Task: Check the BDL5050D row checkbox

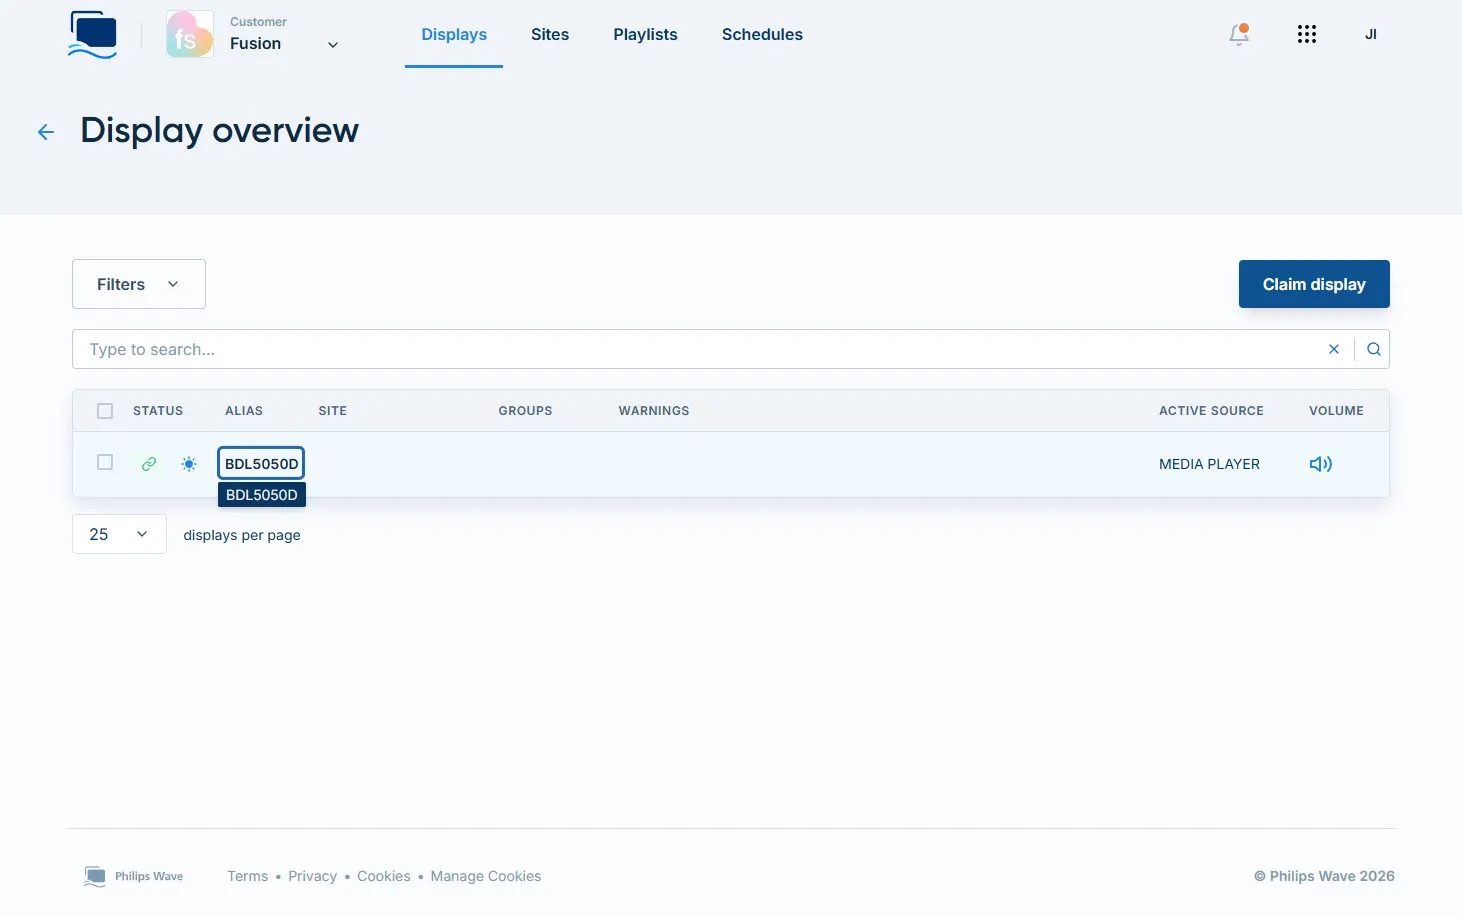Action: [x=105, y=462]
